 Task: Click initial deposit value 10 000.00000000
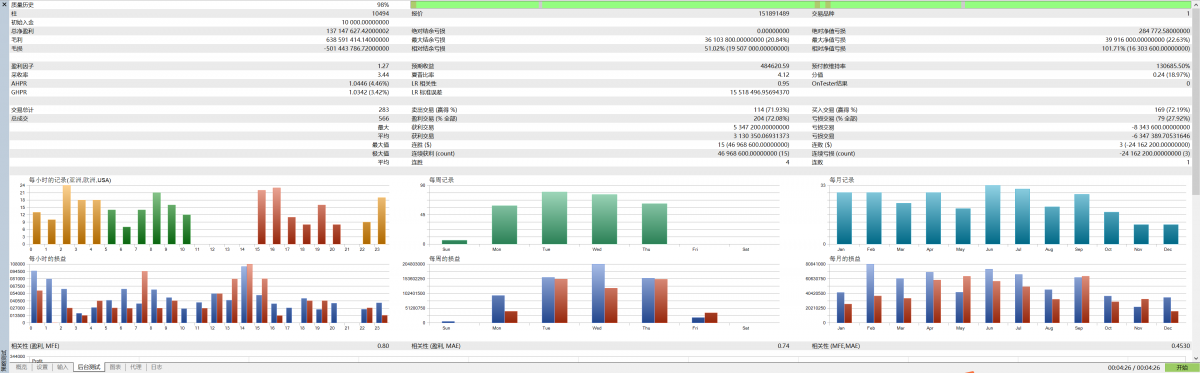pyautogui.click(x=365, y=22)
